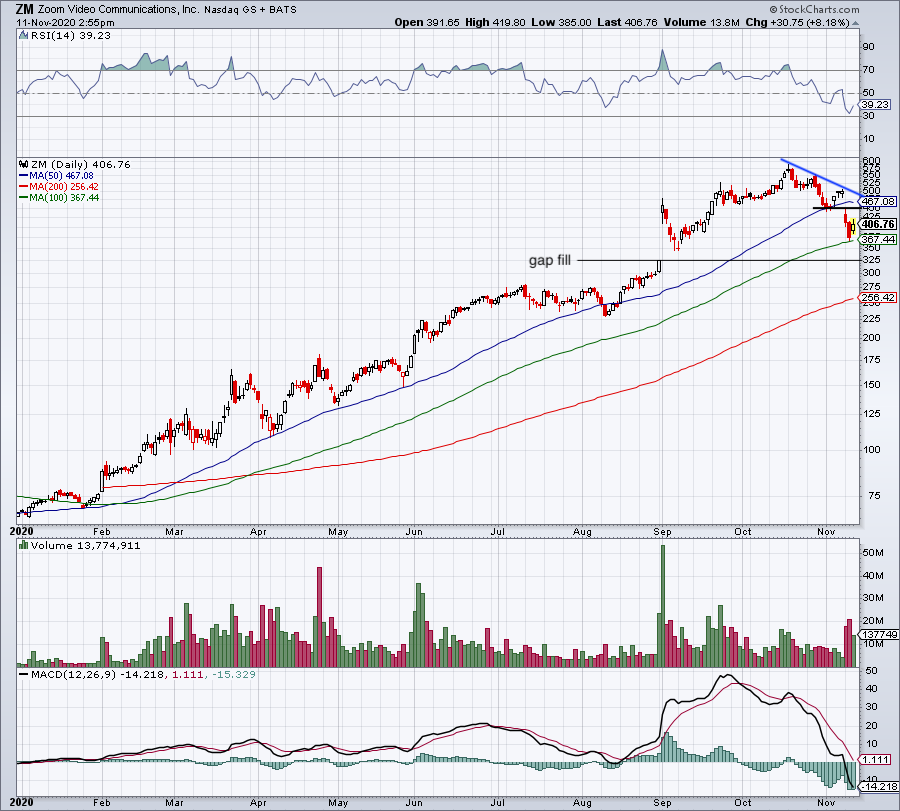Image resolution: width=900 pixels, height=811 pixels.
Task: Click the Apr label under the price chart
Action: [258, 531]
